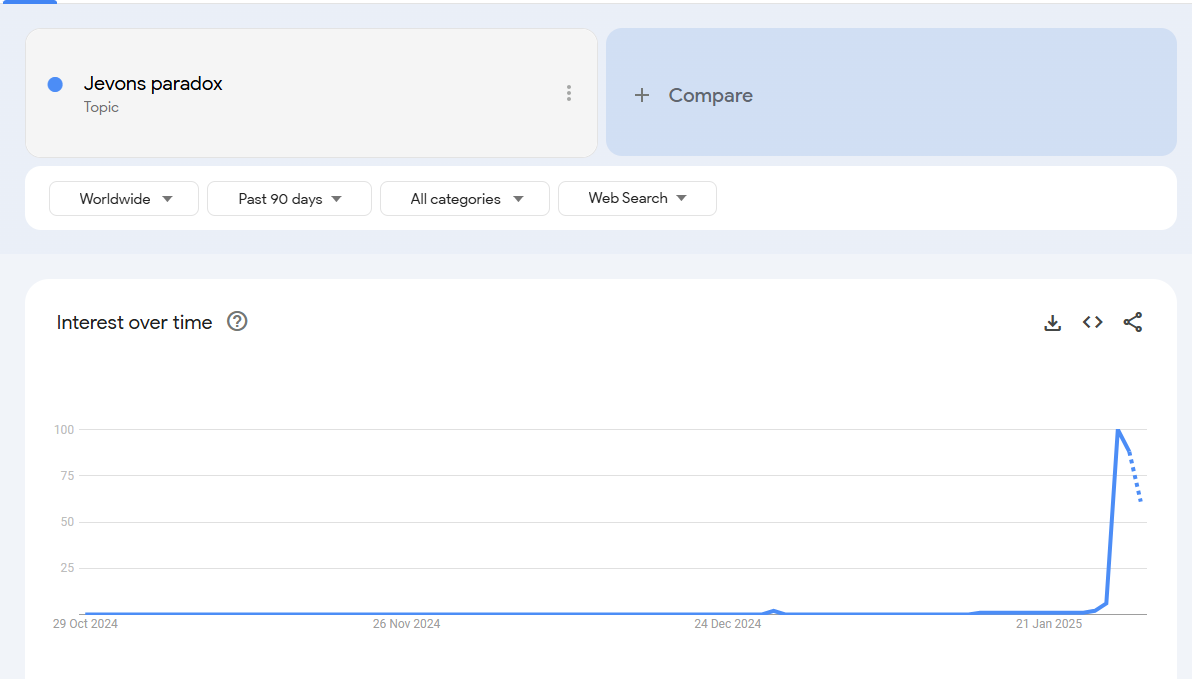The image size is (1192, 679).
Task: Open embed code for the chart
Action: (x=1092, y=322)
